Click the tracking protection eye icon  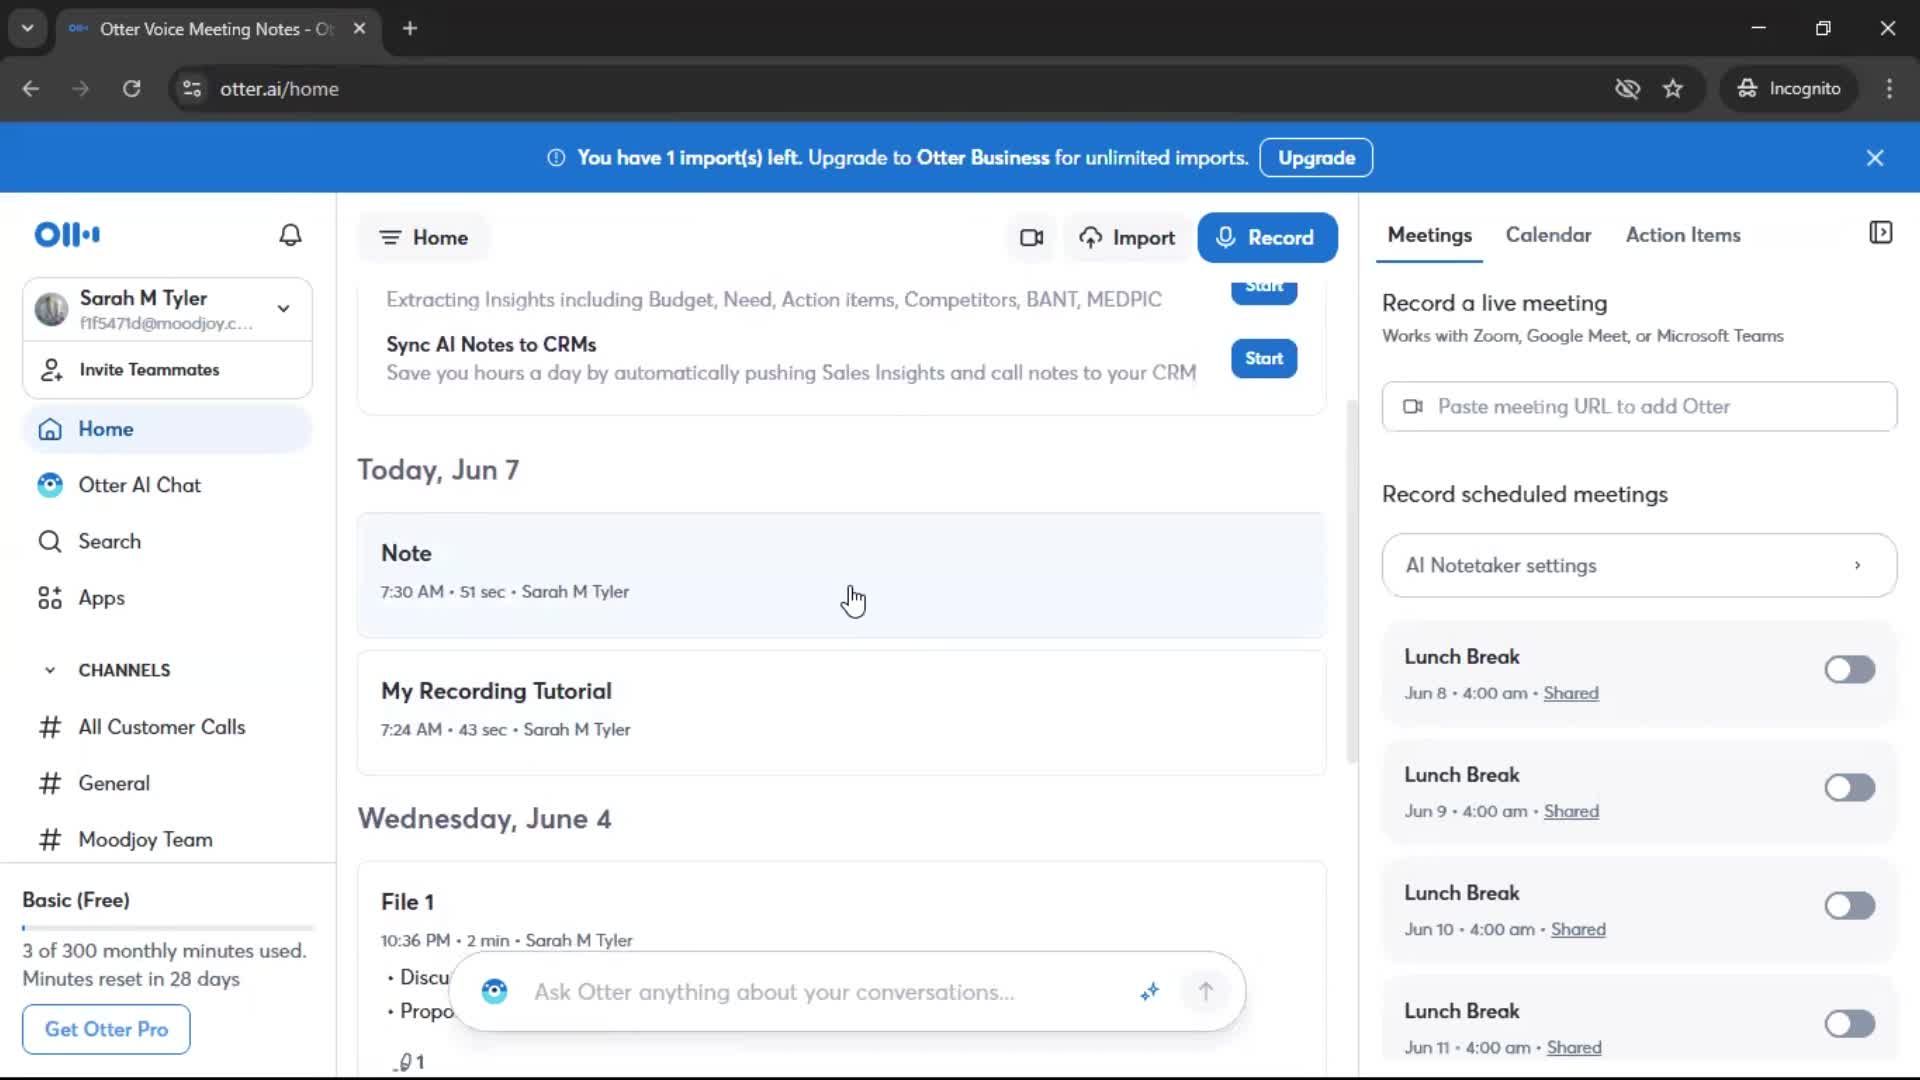pos(1627,89)
